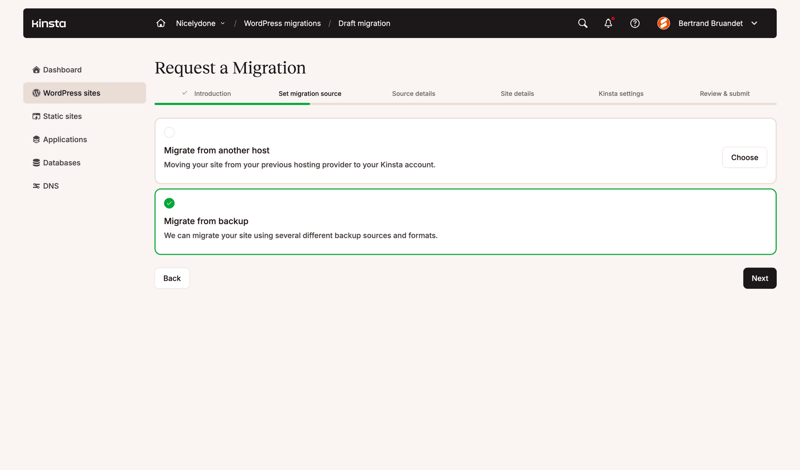The image size is (800, 470).
Task: Open notifications bell icon
Action: pyautogui.click(x=608, y=23)
